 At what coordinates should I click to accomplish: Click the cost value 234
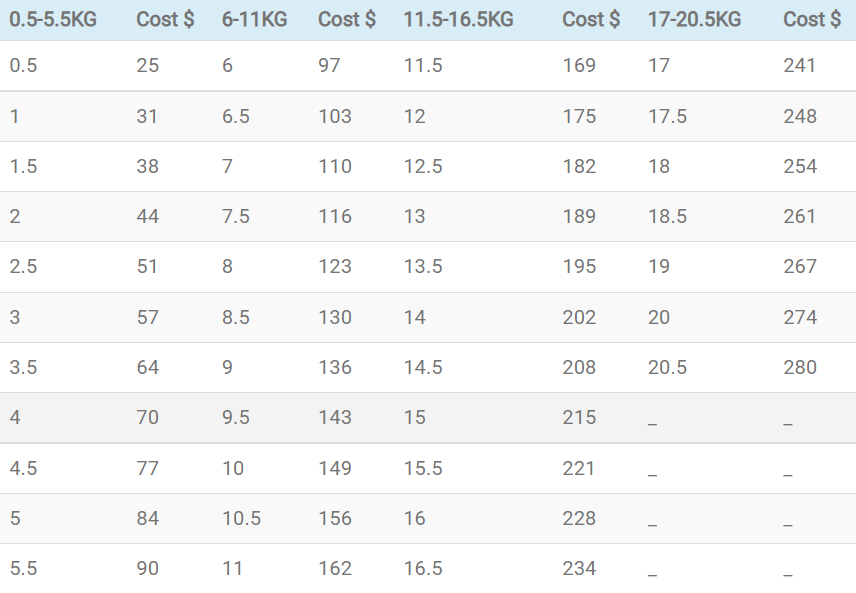(579, 569)
